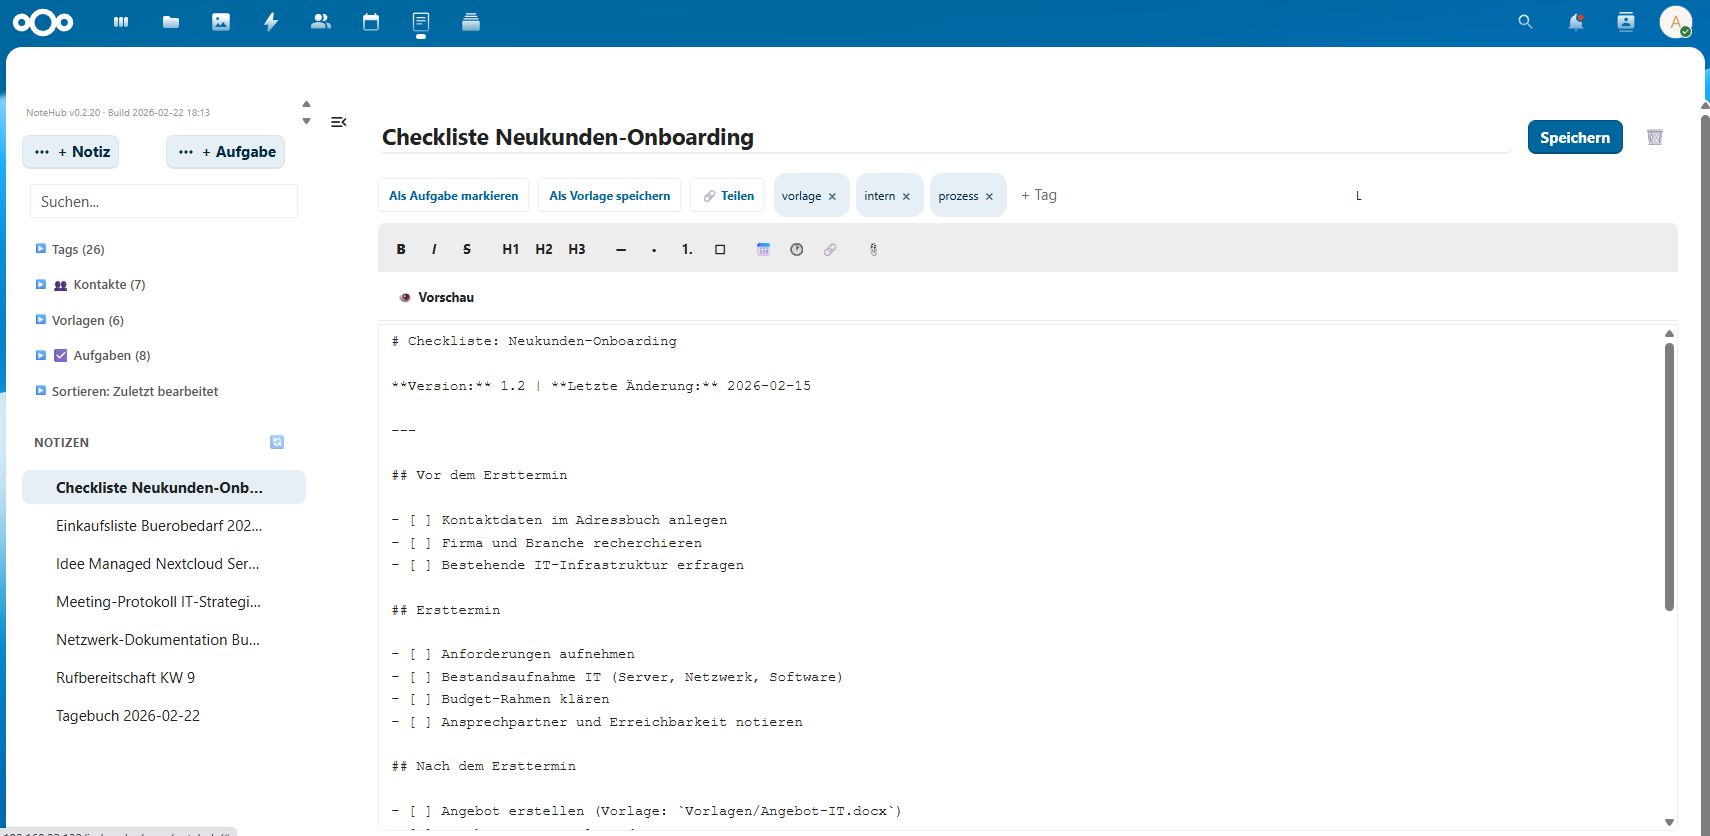Image resolution: width=1710 pixels, height=836 pixels.
Task: Open the Photos app in the top bar
Action: [x=221, y=22]
